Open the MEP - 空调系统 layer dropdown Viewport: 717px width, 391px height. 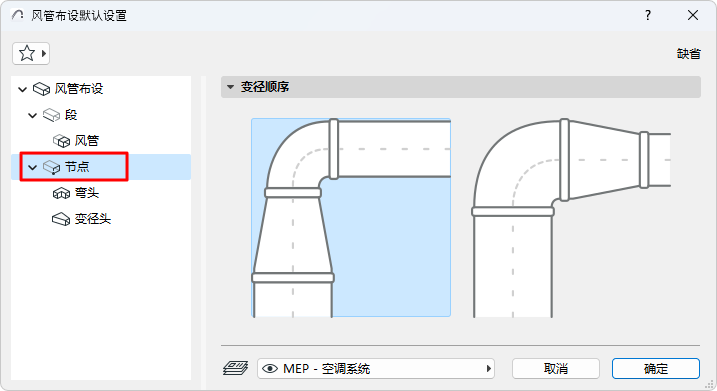376,369
